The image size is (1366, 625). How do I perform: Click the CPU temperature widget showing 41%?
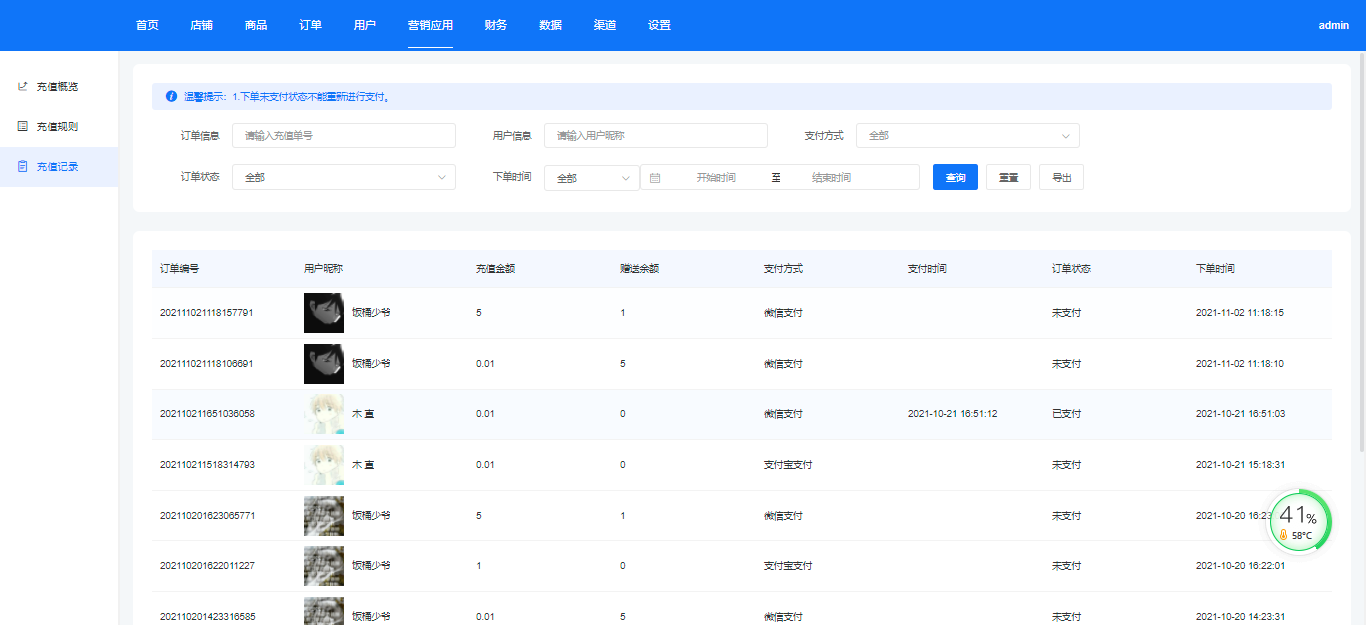1299,520
